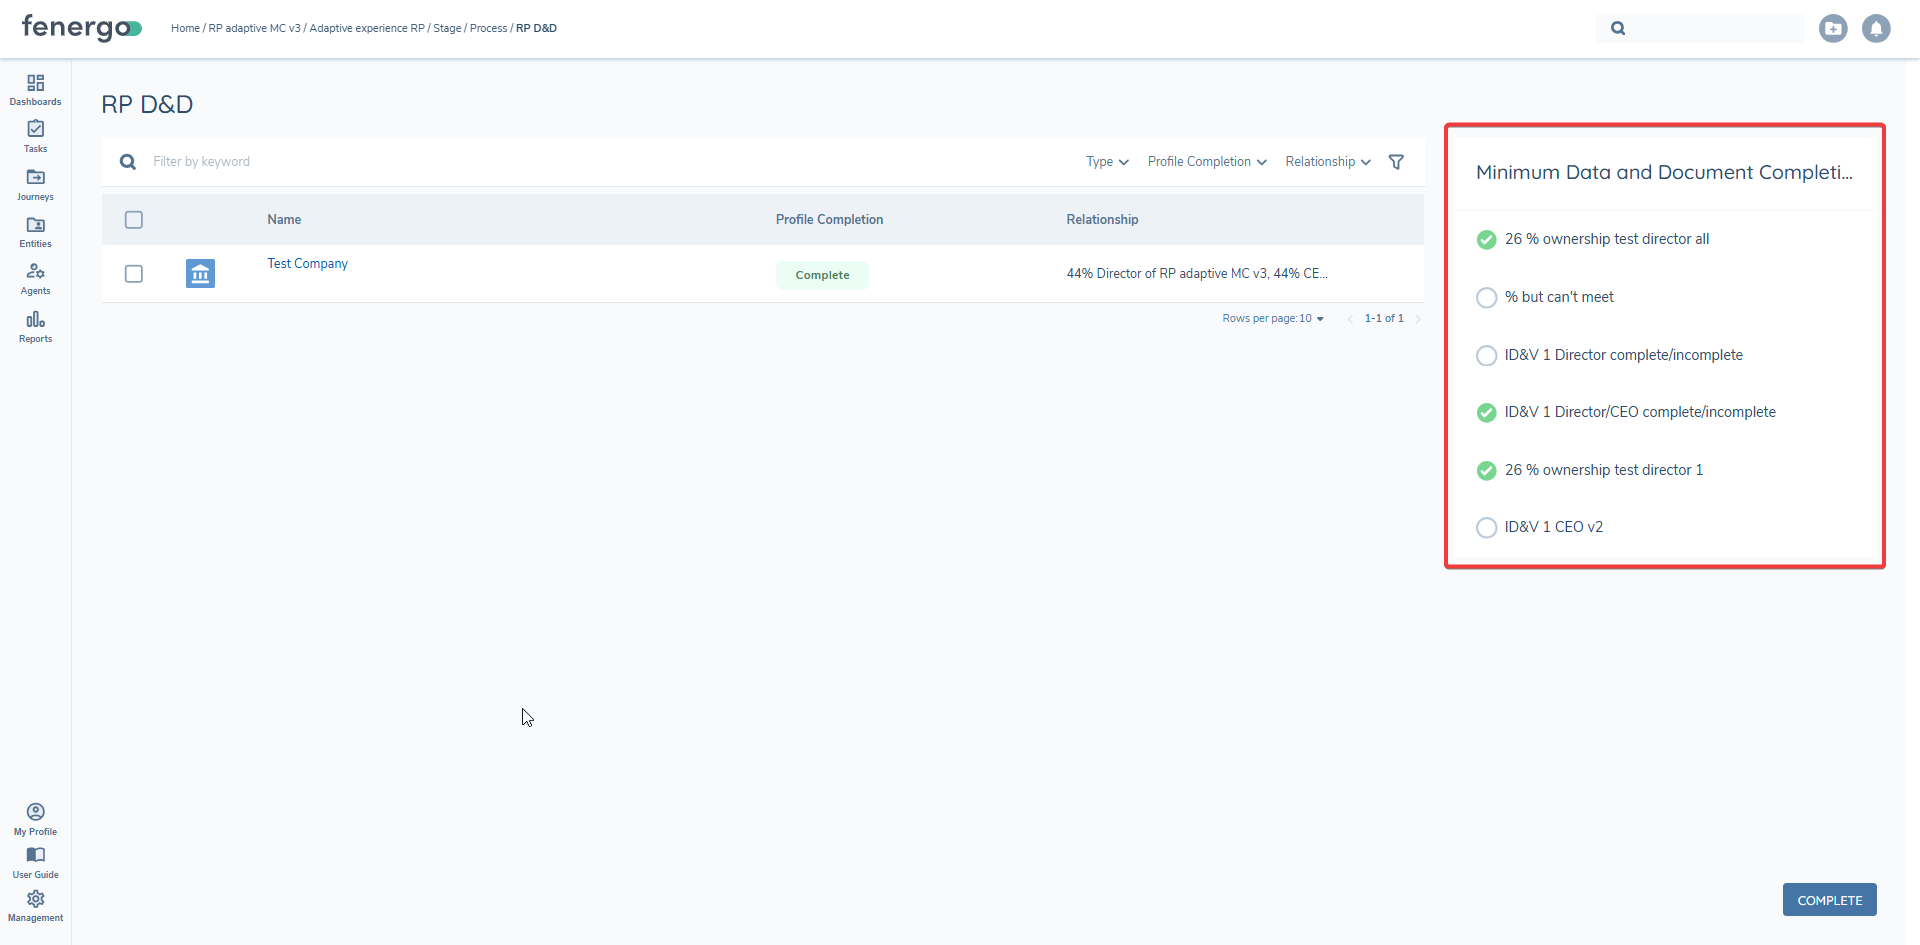Viewport: 1920px width, 945px height.
Task: Go to the Stage breadcrumb
Action: [447, 29]
